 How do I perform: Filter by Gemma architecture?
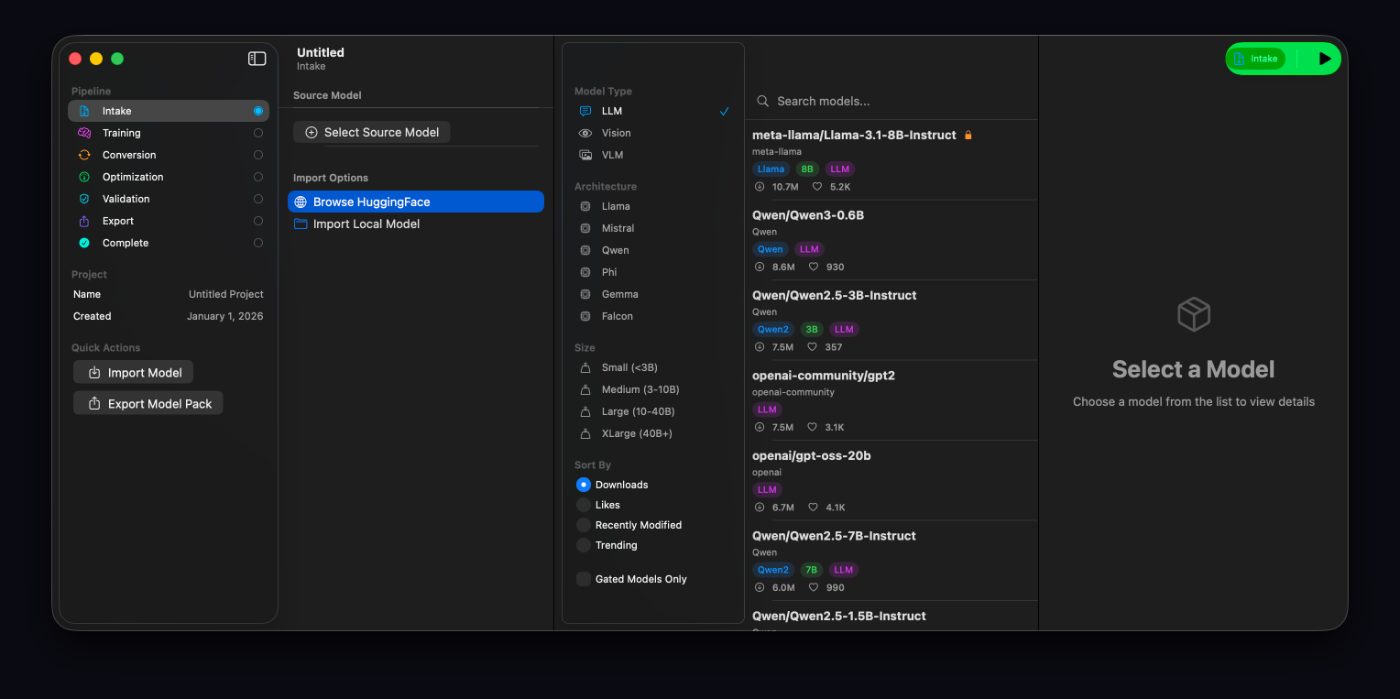click(x=654, y=294)
